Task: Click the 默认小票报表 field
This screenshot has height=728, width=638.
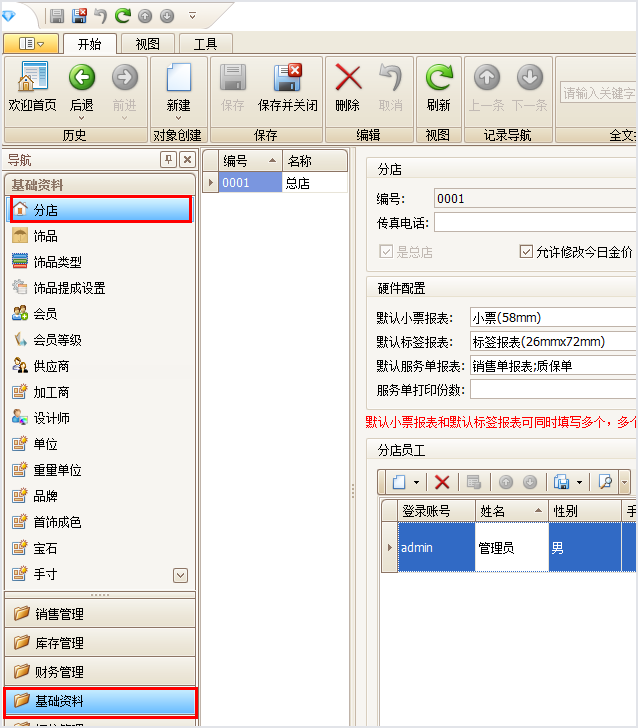Action: click(x=553, y=318)
